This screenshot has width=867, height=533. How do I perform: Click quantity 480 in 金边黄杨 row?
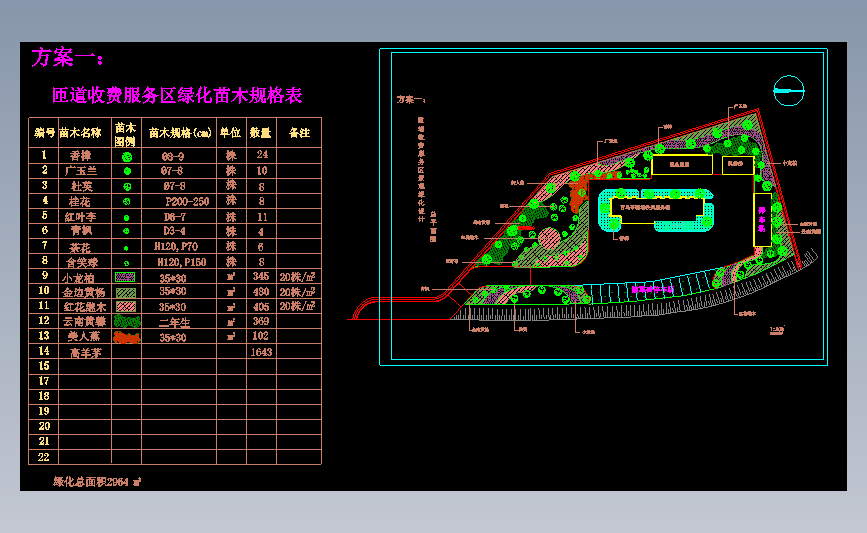coord(261,291)
